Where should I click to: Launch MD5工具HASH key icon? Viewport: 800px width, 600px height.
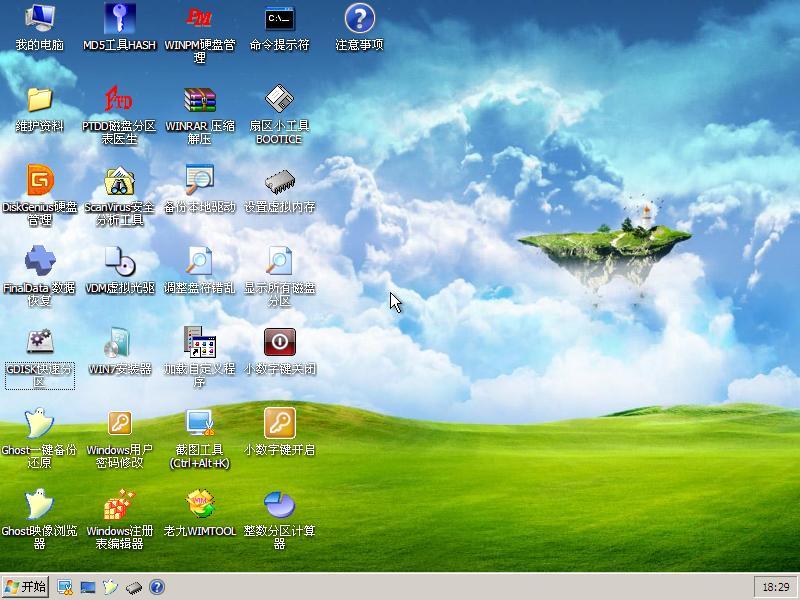tap(119, 19)
